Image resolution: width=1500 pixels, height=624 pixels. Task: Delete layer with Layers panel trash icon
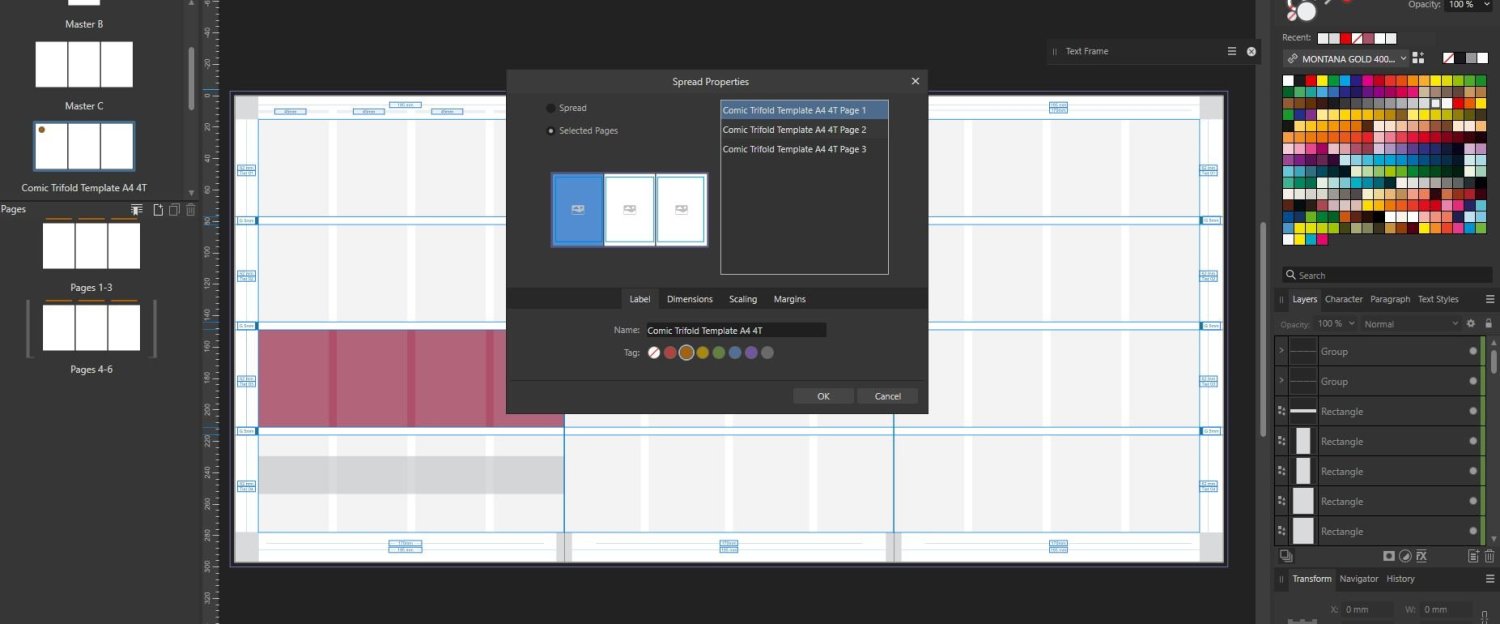[x=1489, y=556]
